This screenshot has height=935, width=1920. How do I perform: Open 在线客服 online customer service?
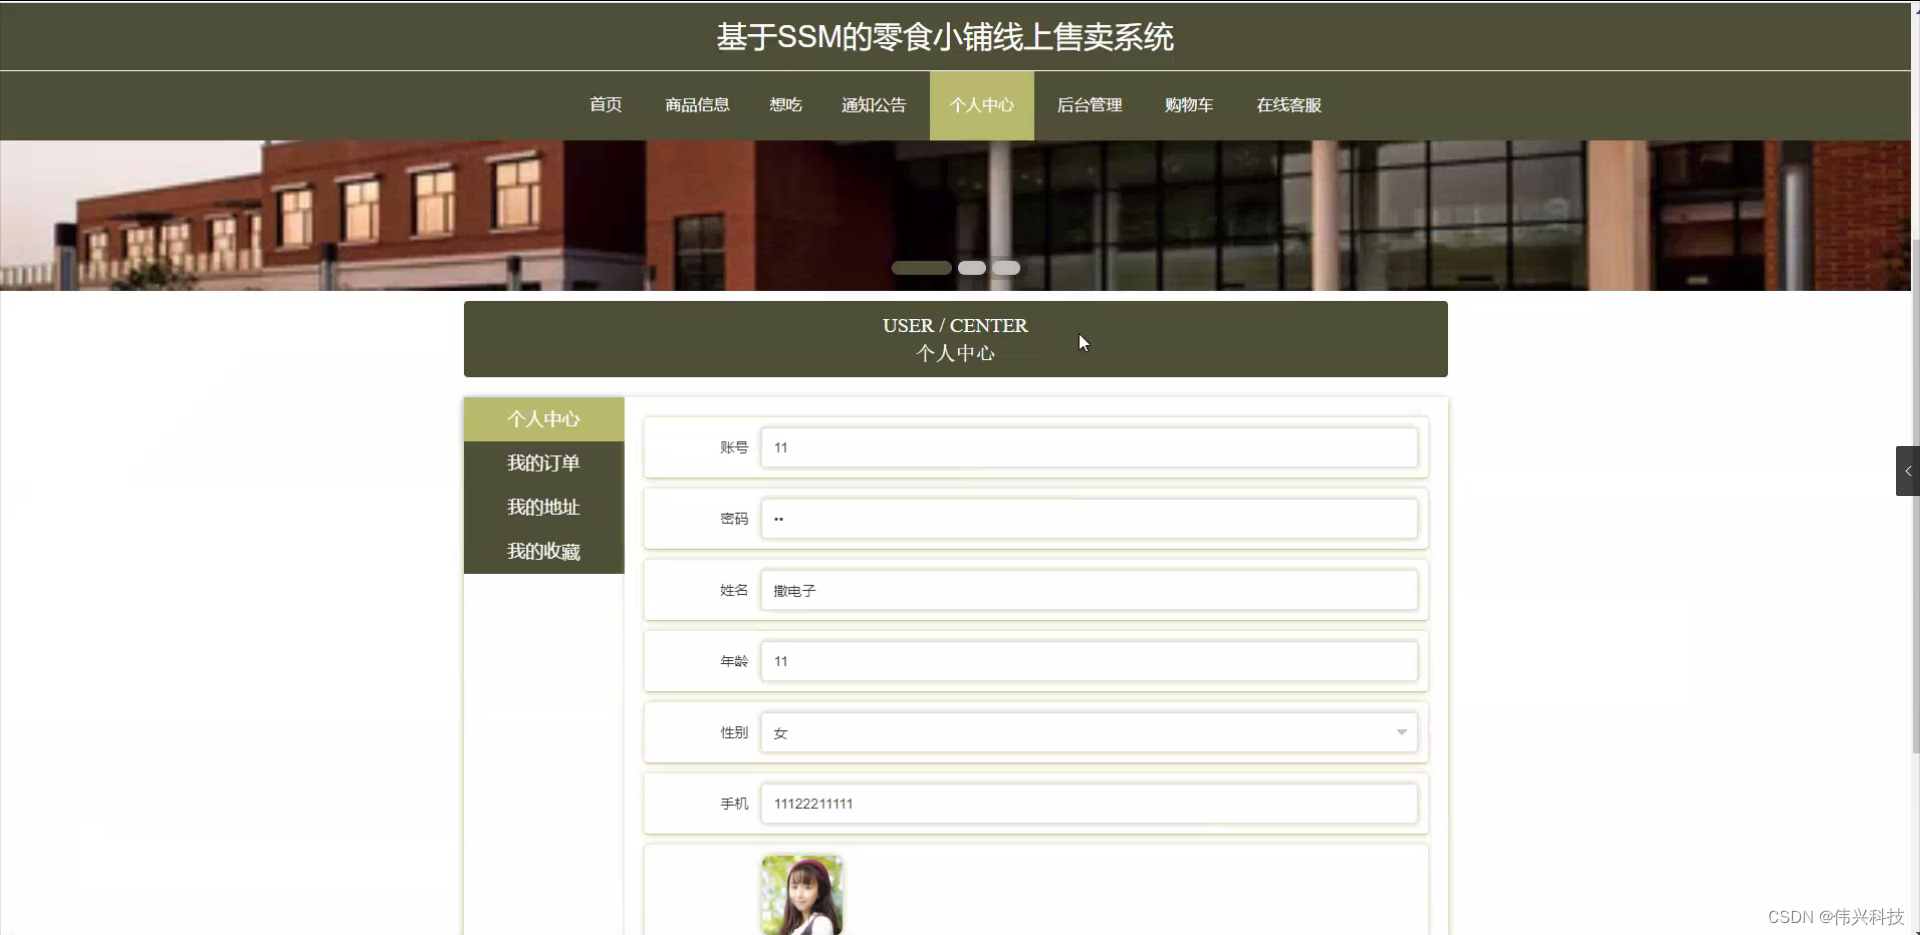[x=1287, y=105]
